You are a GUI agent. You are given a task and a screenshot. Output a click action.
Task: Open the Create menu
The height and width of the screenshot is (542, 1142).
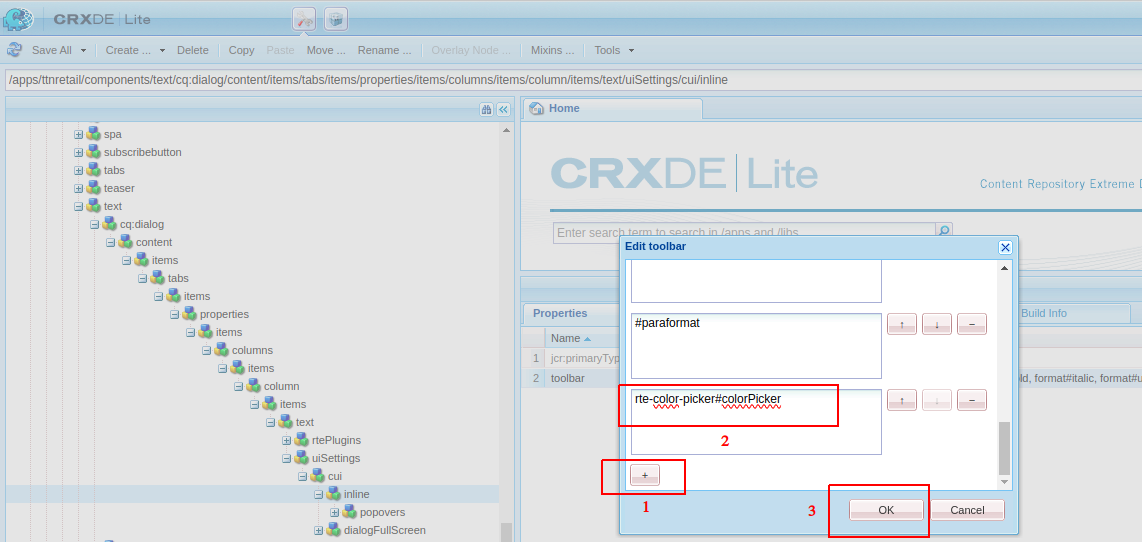coord(128,50)
